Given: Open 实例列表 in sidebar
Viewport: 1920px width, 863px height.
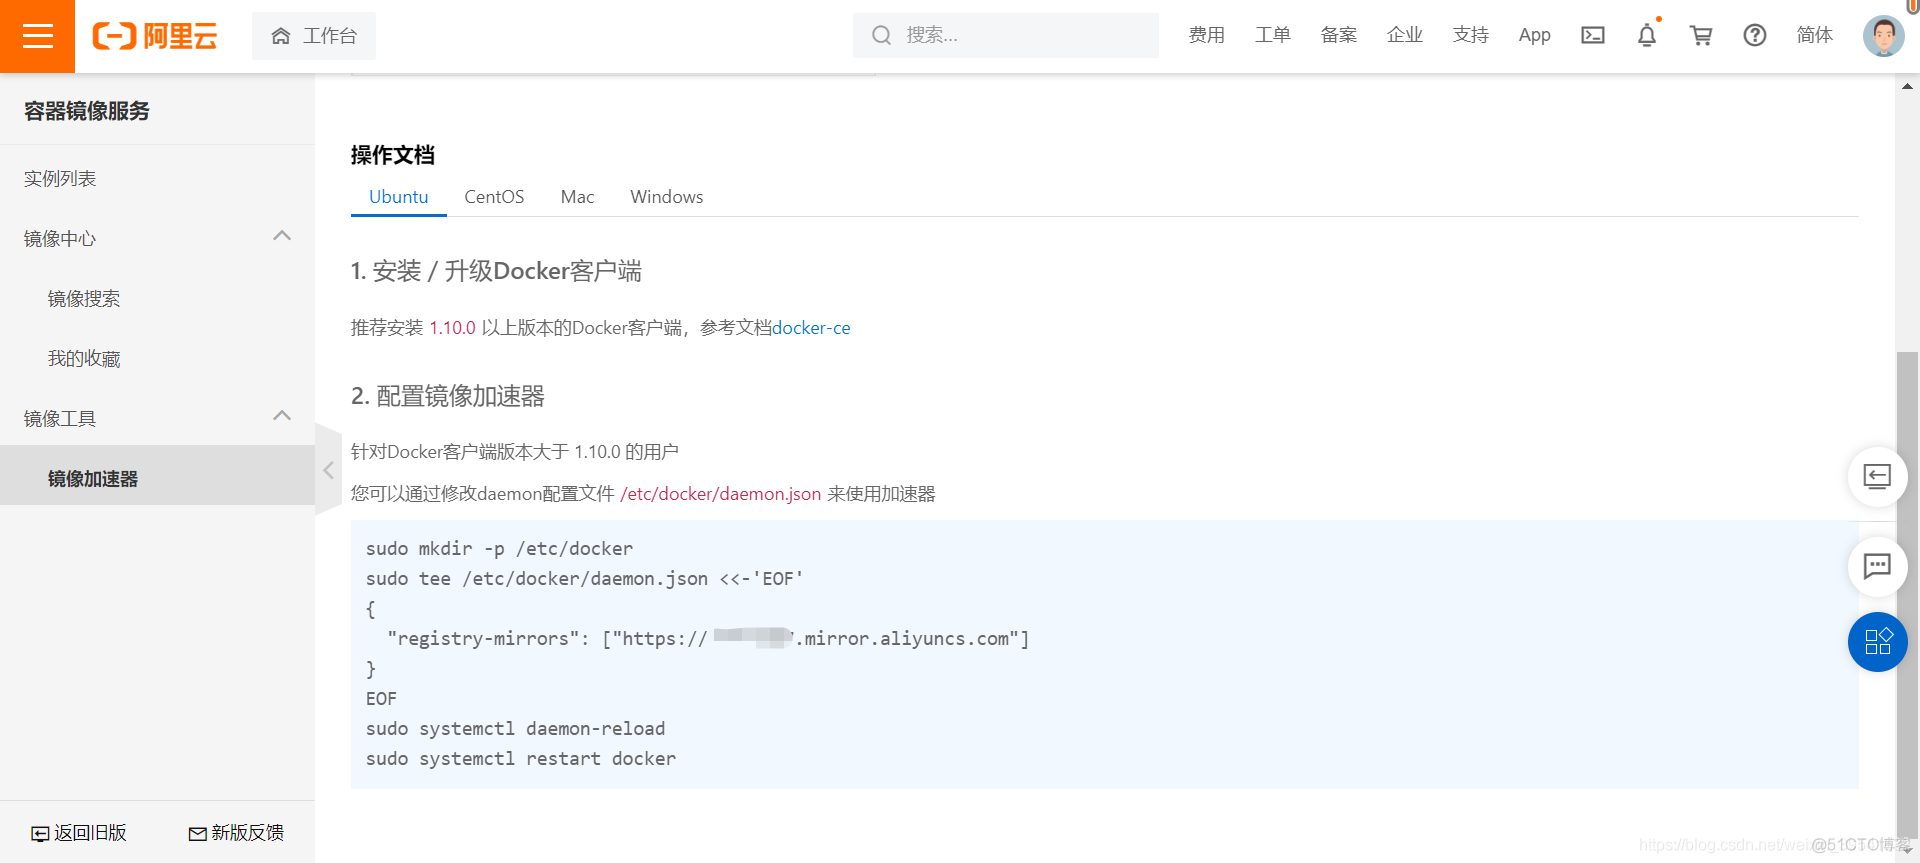Looking at the screenshot, I should (x=60, y=179).
